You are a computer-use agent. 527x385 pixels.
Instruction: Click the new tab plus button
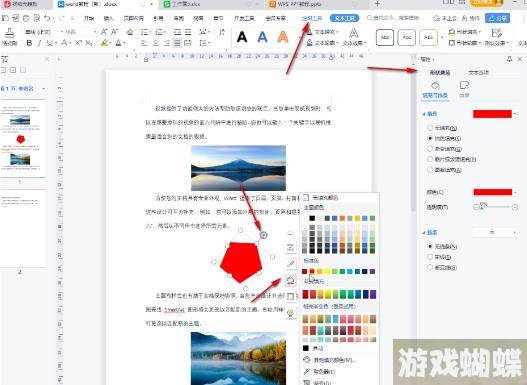(377, 4)
